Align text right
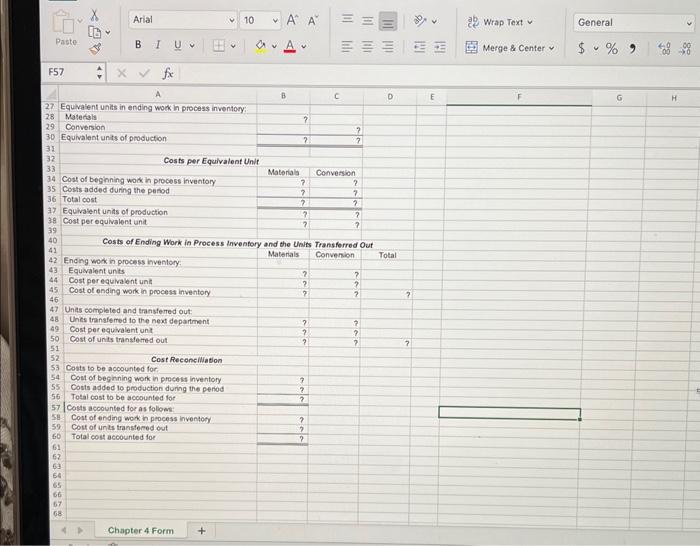This screenshot has width=700, height=546. 388,47
